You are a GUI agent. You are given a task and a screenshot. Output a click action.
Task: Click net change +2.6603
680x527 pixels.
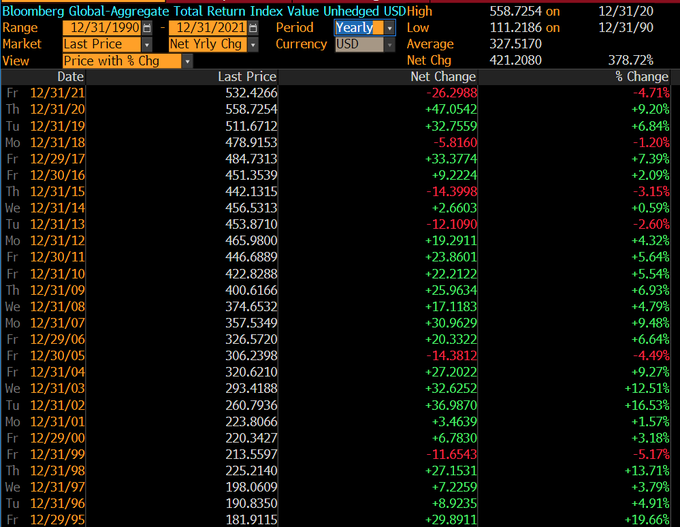(x=454, y=208)
